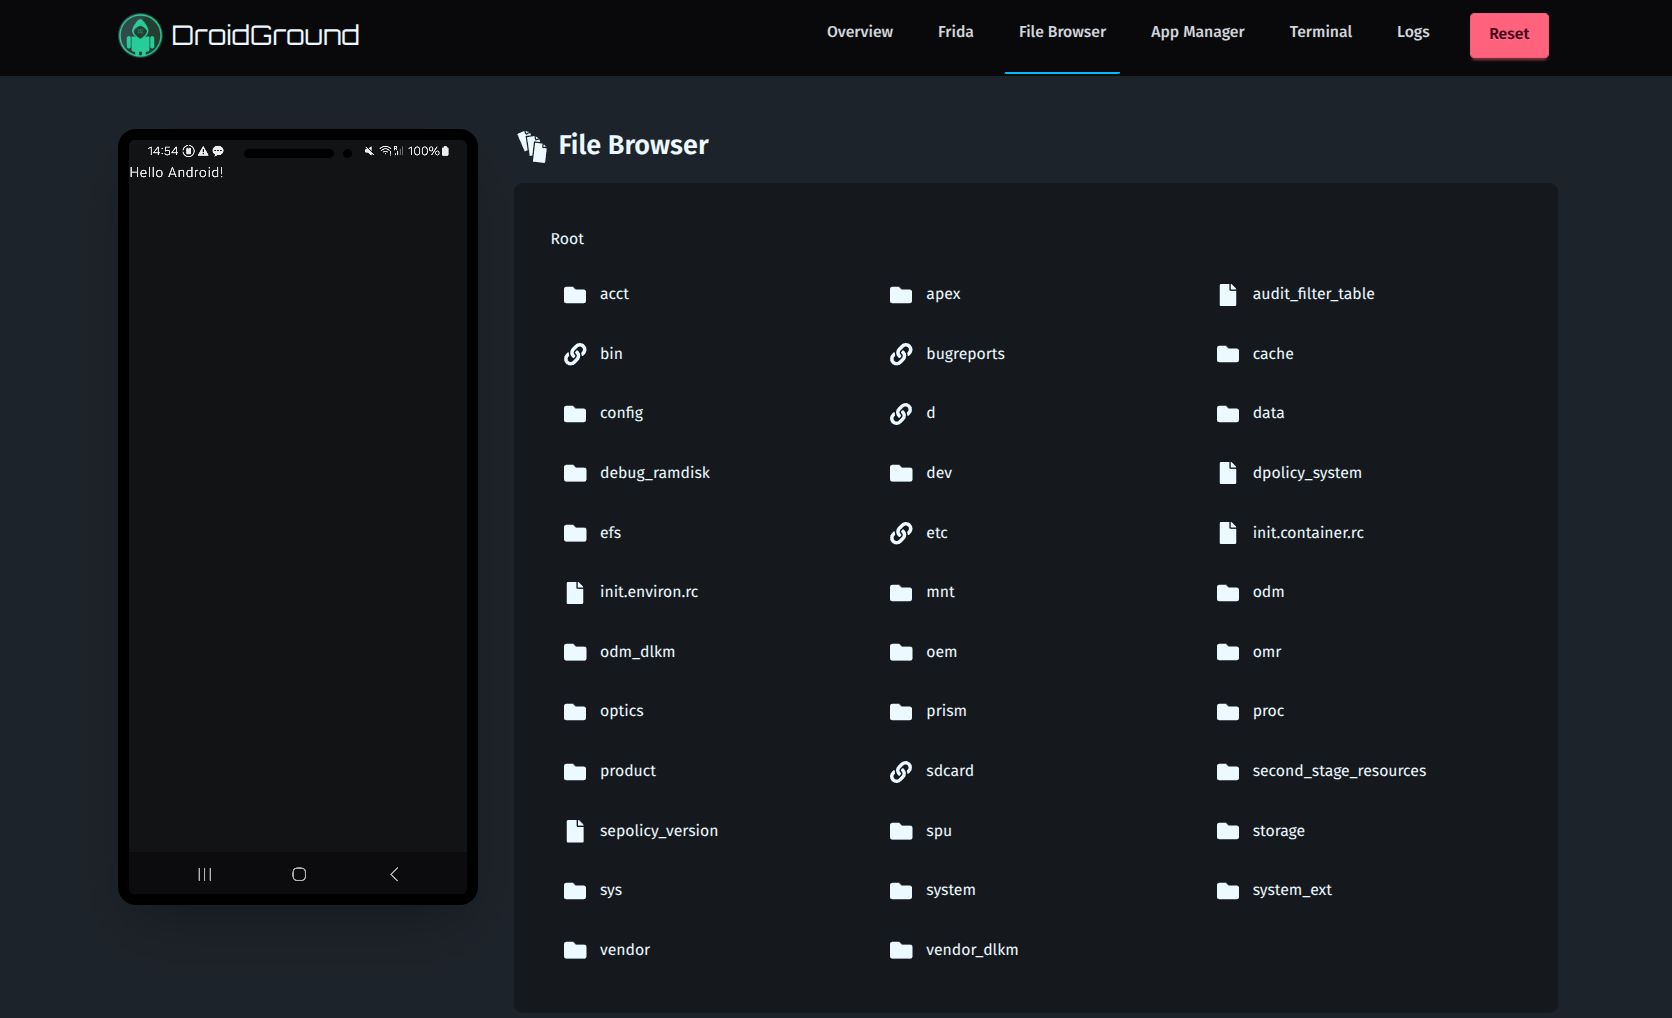Open the proc folder

(x=1267, y=711)
